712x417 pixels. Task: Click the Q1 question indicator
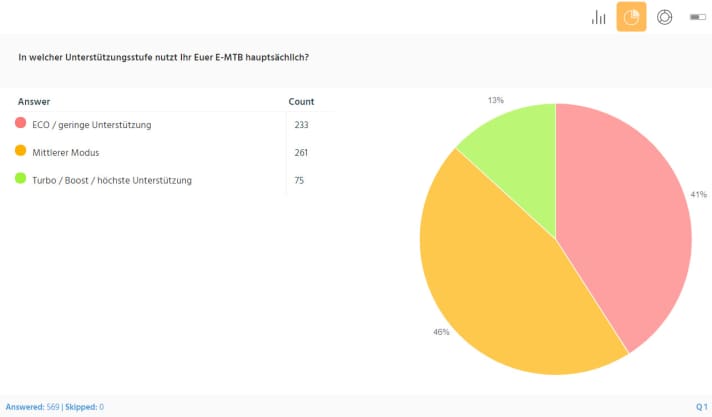701,407
